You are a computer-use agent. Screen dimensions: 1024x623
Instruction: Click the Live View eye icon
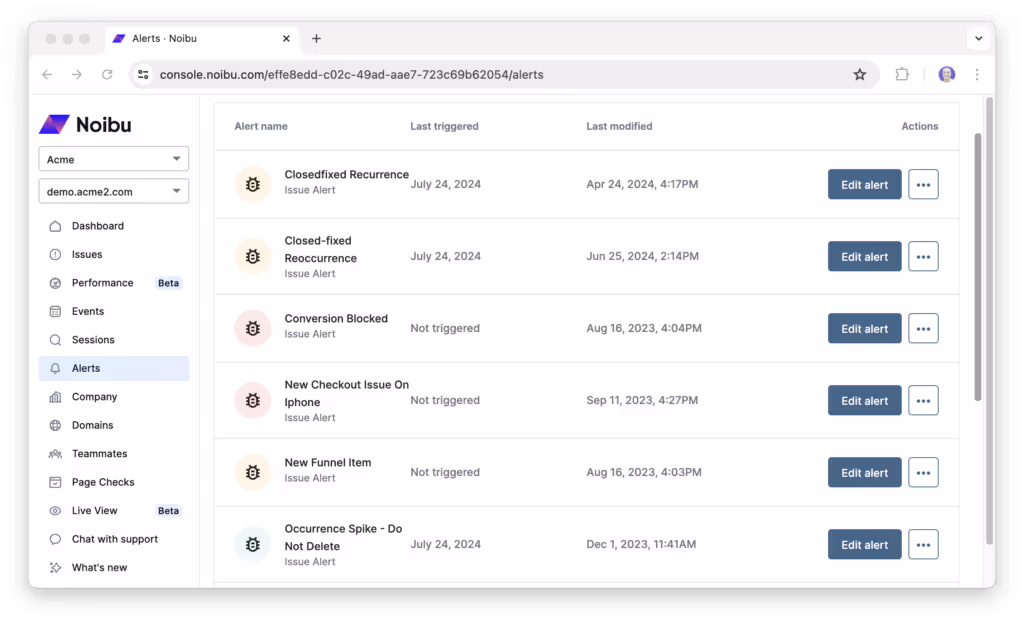tap(56, 511)
